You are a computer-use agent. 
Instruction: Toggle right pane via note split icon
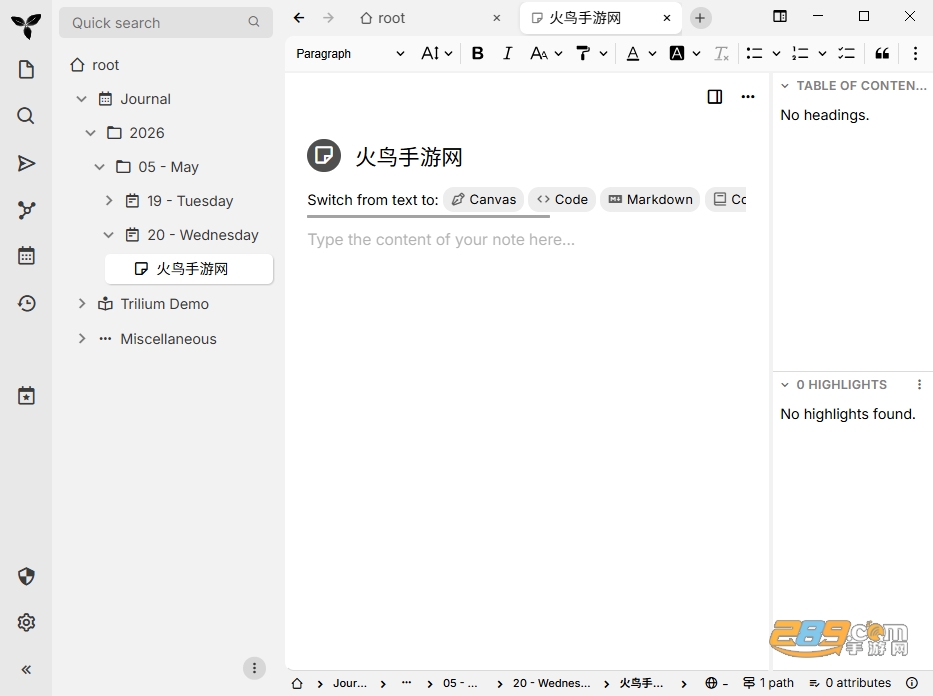click(x=715, y=96)
